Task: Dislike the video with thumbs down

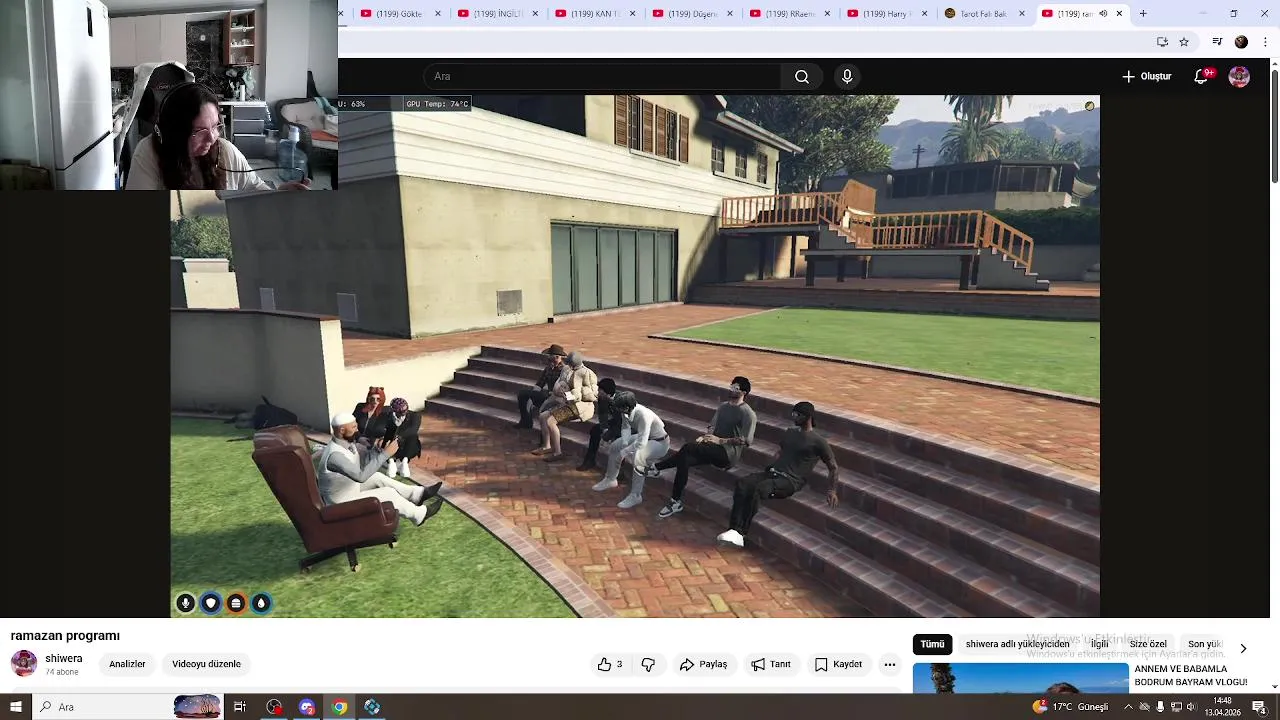Action: click(648, 664)
